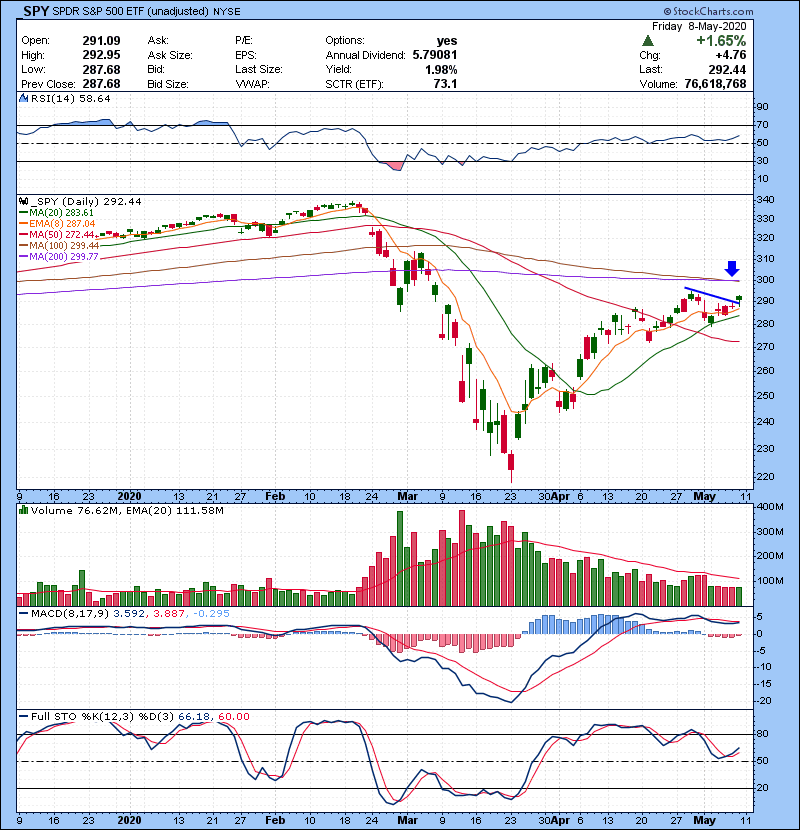Click the _SPY (Daily) 292.44 chart label
The height and width of the screenshot is (830, 800).
click(x=86, y=201)
